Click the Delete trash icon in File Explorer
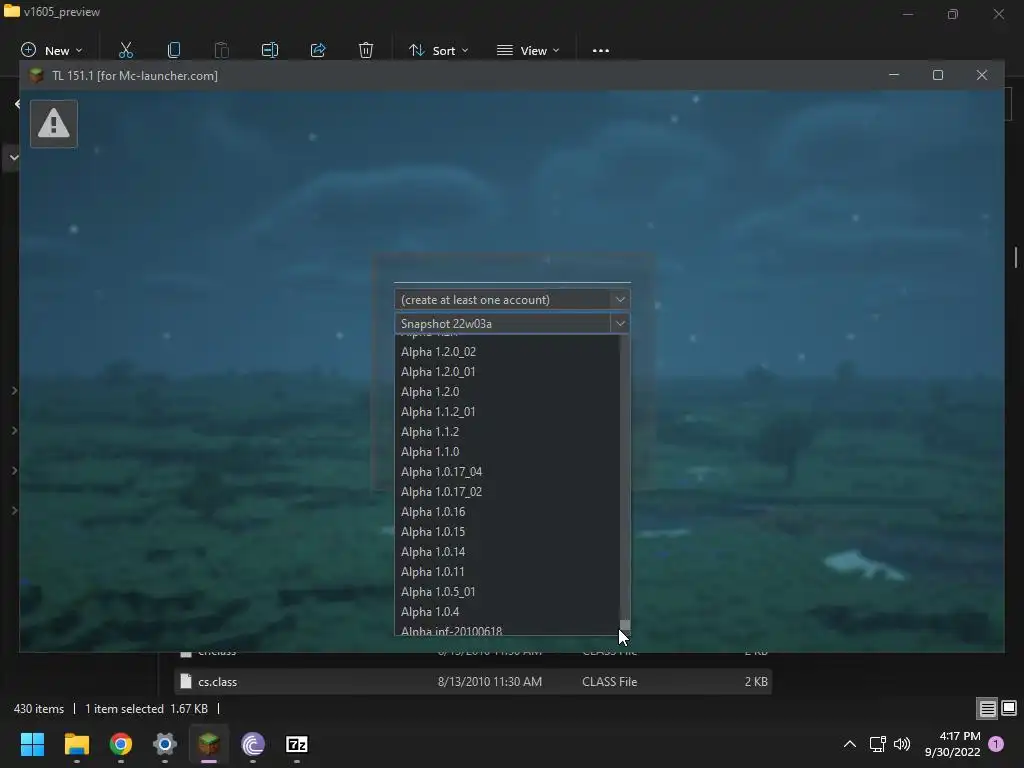Viewport: 1024px width, 768px height. 366,50
